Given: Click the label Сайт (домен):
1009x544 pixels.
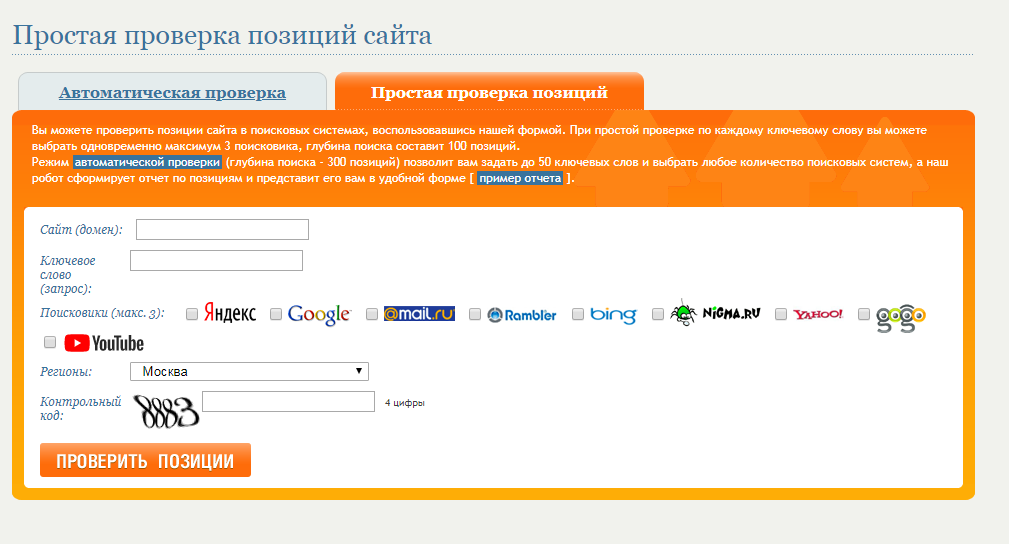Looking at the screenshot, I should click(x=81, y=230).
